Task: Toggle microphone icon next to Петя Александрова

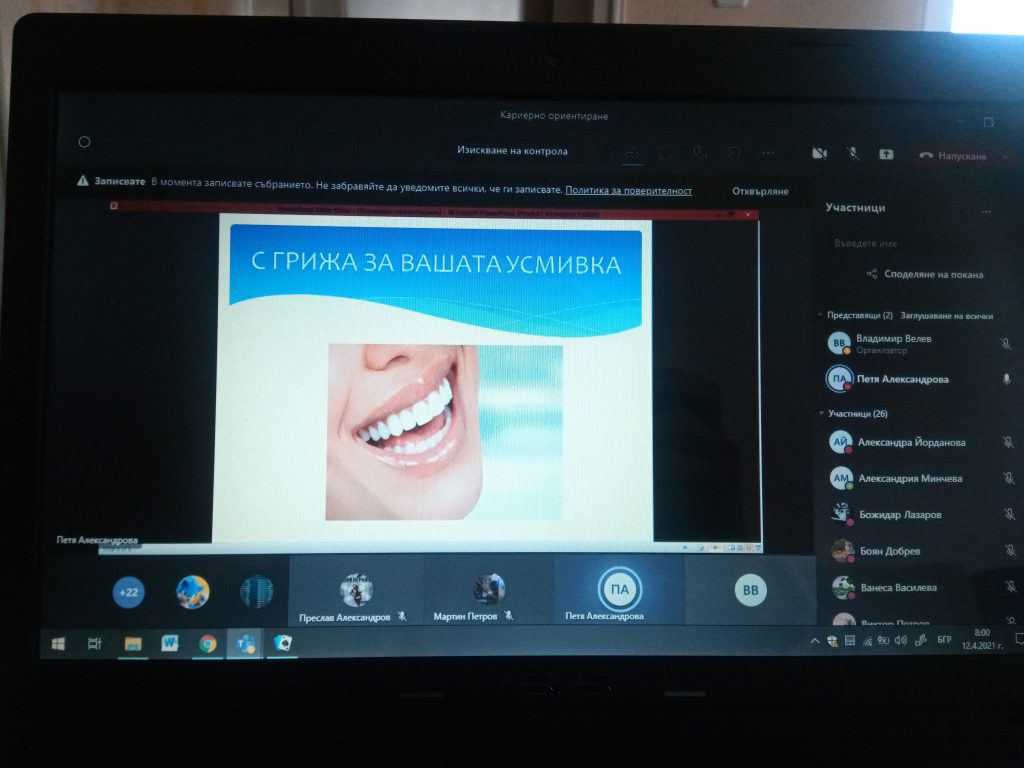Action: tap(1007, 379)
